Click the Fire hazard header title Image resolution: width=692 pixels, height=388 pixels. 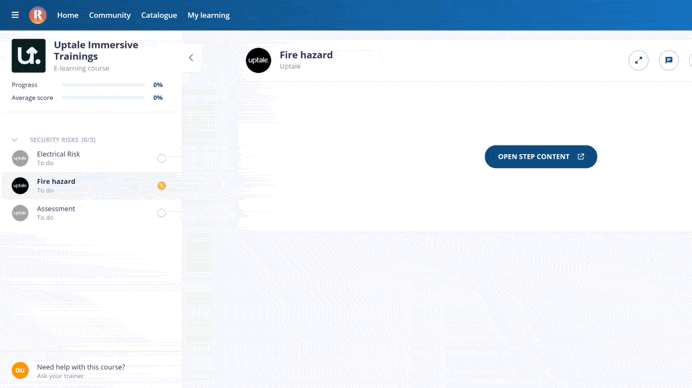(x=306, y=55)
